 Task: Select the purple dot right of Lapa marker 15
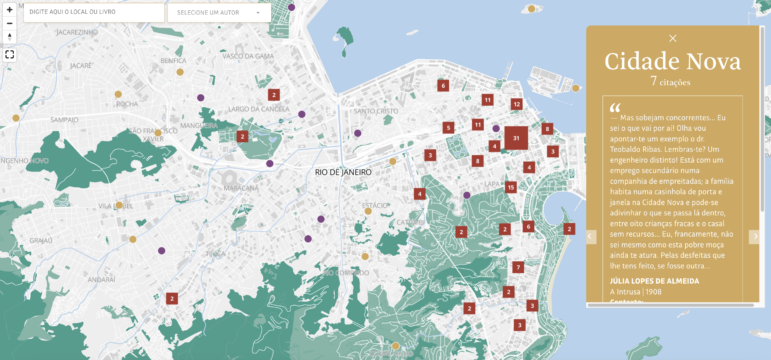(x=467, y=195)
